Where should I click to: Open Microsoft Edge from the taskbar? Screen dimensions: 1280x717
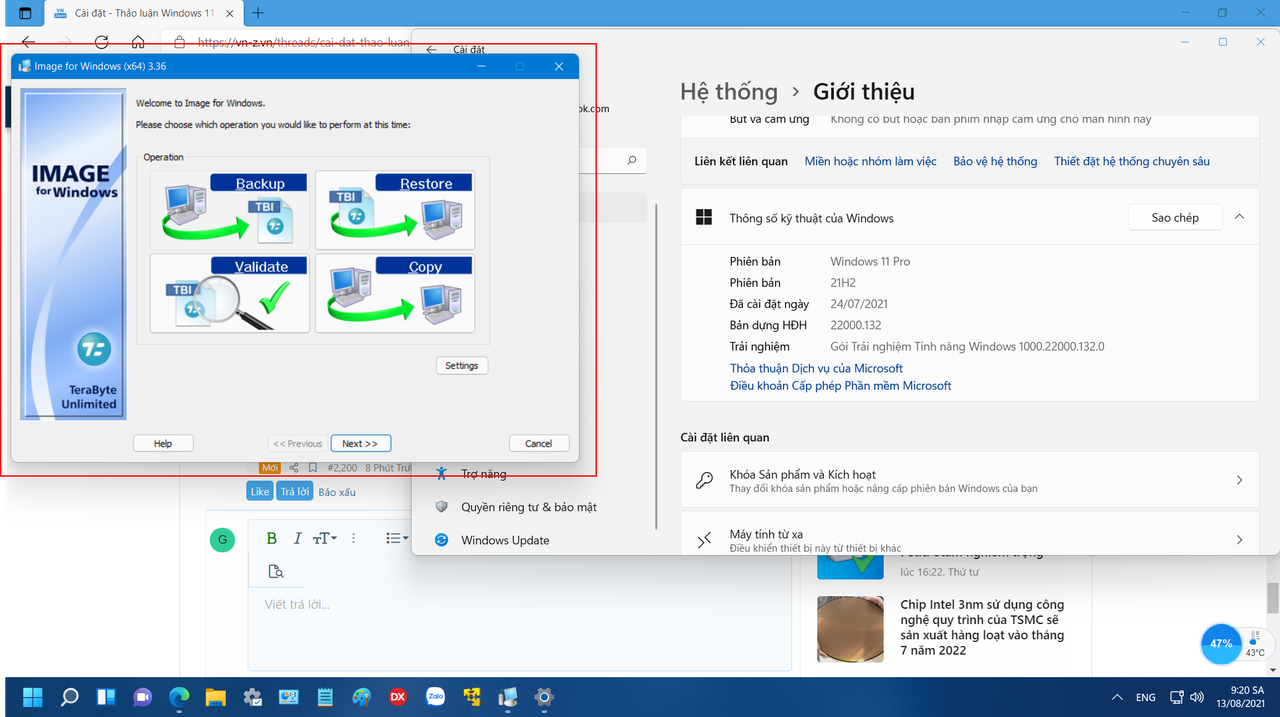[x=179, y=697]
